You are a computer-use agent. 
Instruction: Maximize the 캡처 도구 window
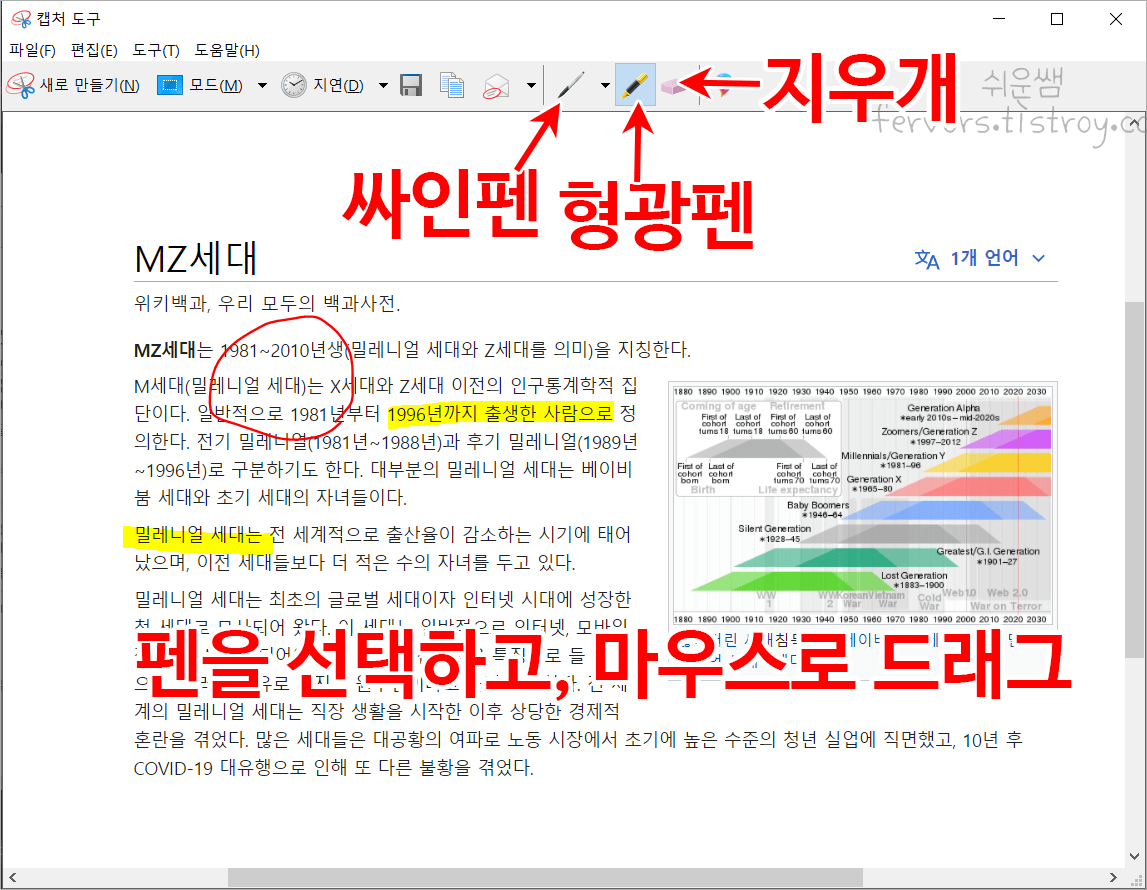click(x=1057, y=19)
